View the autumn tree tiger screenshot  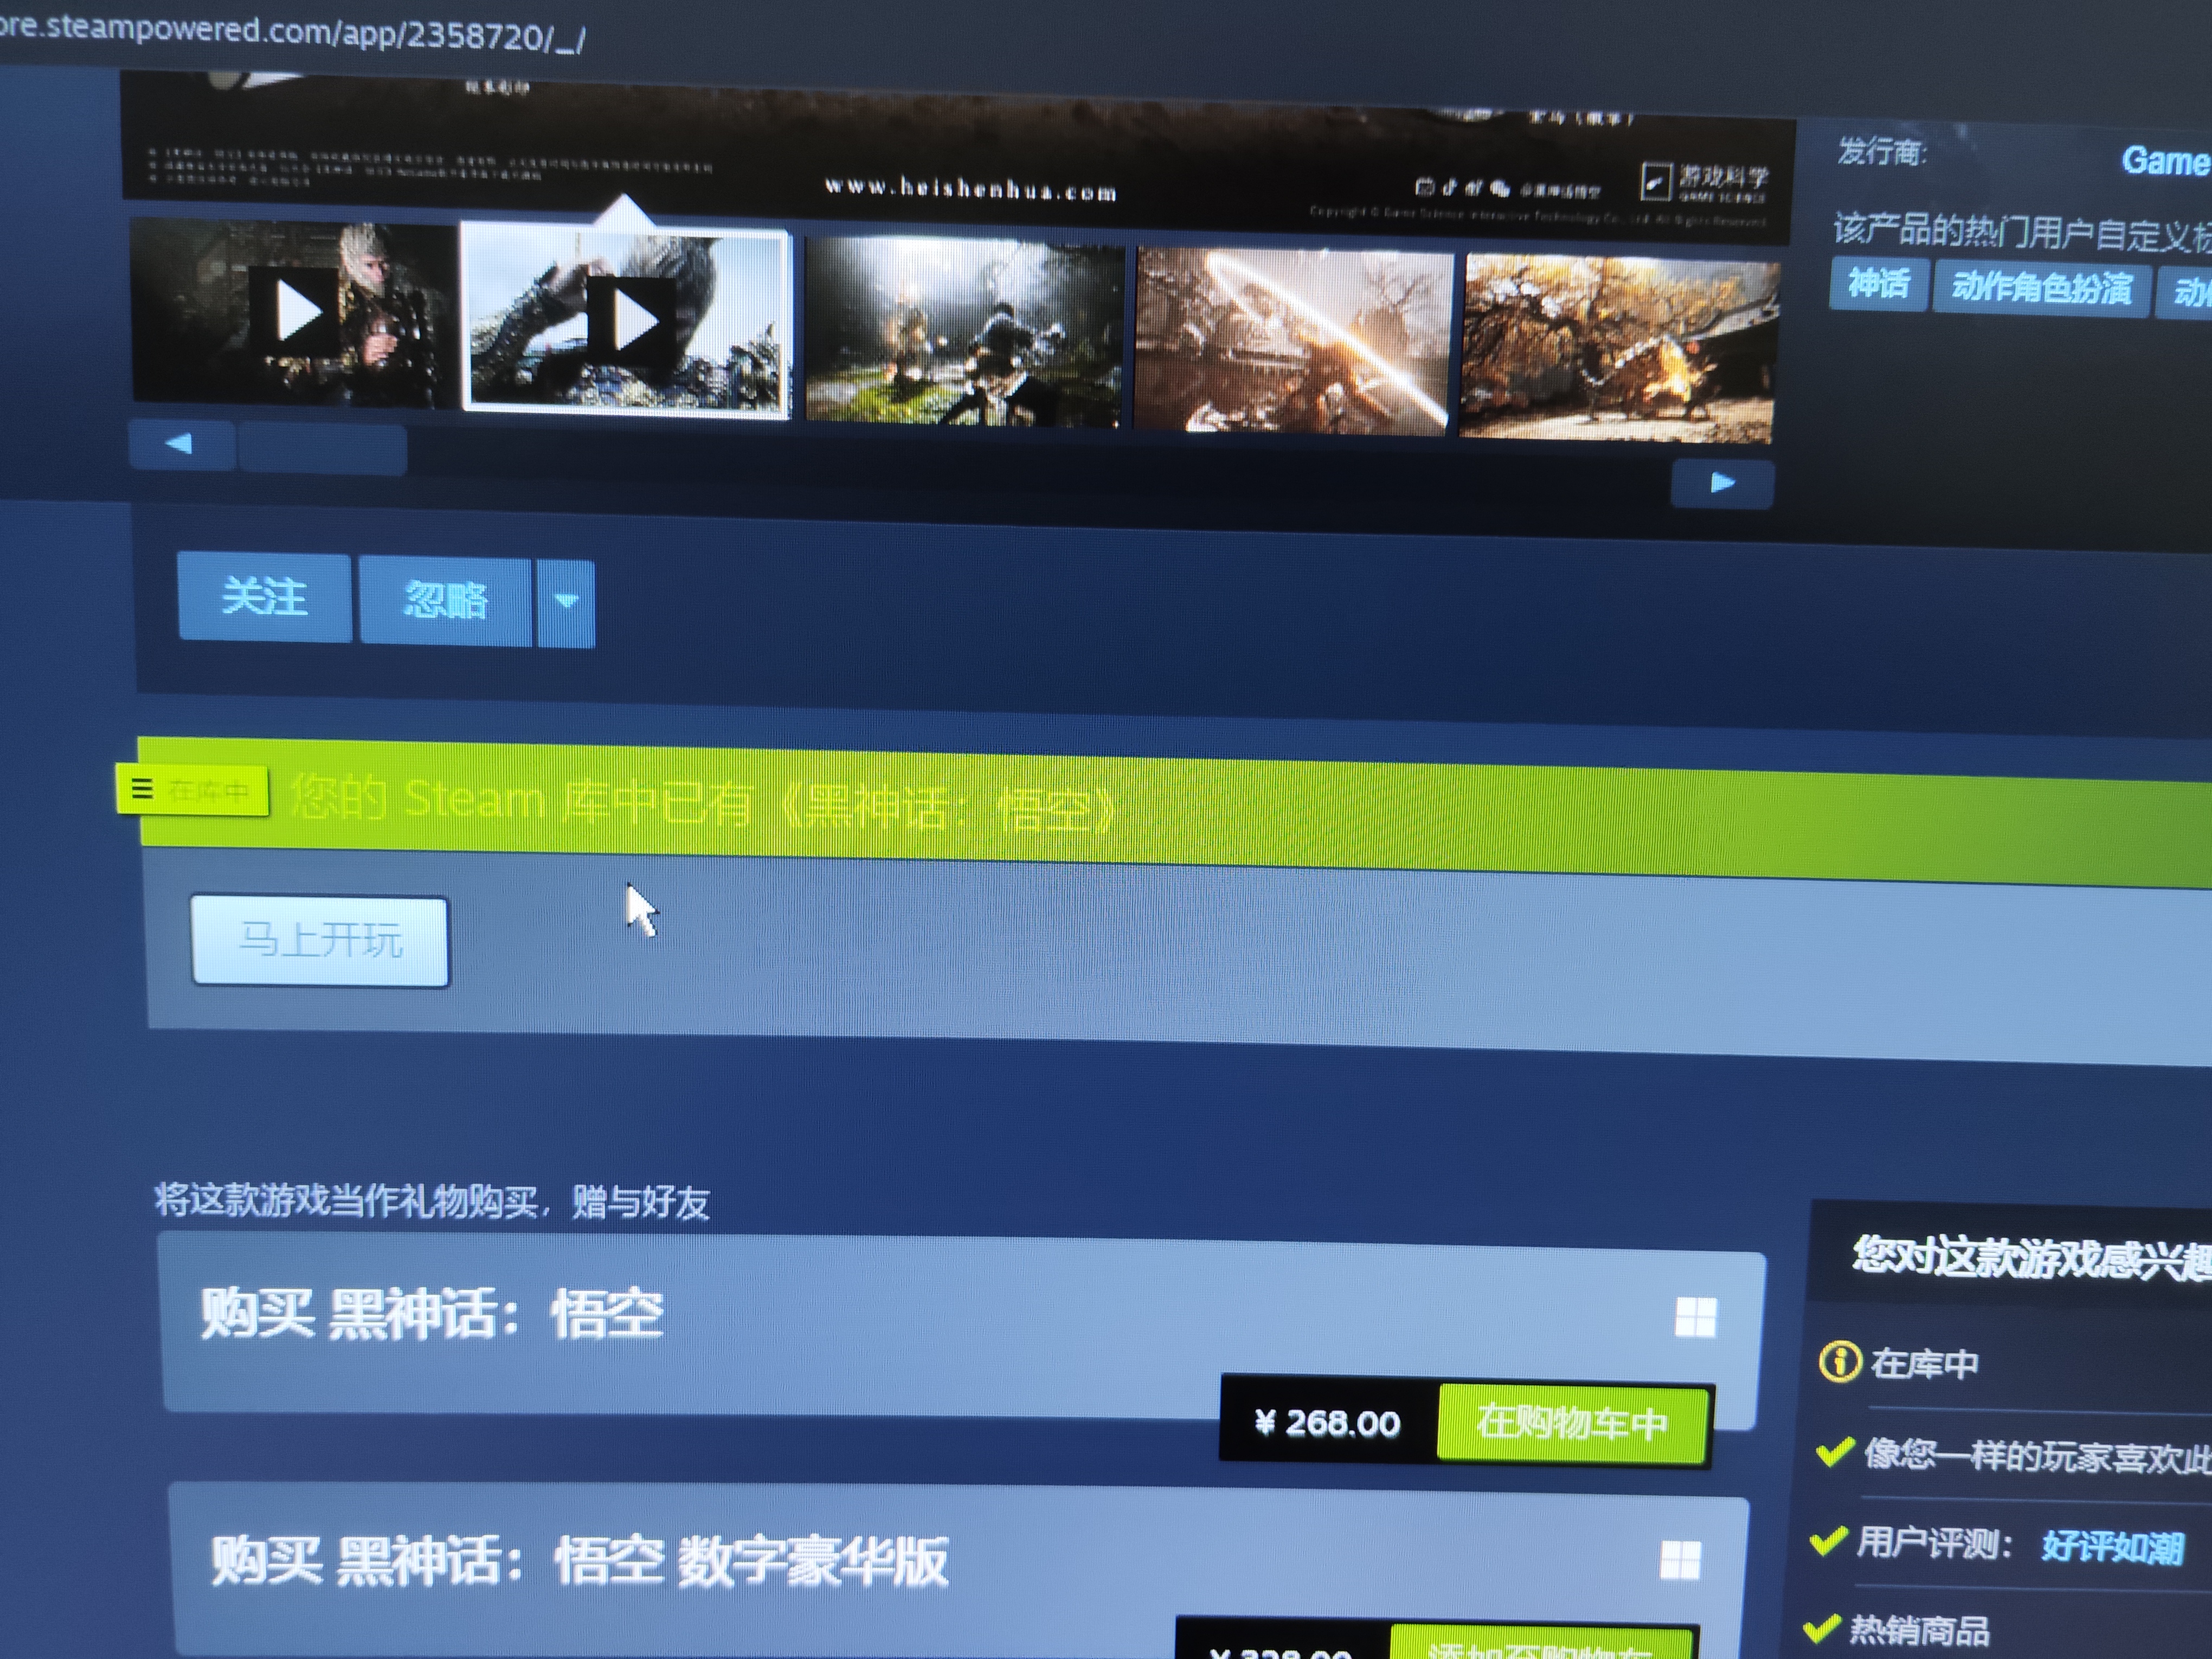tap(1620, 349)
